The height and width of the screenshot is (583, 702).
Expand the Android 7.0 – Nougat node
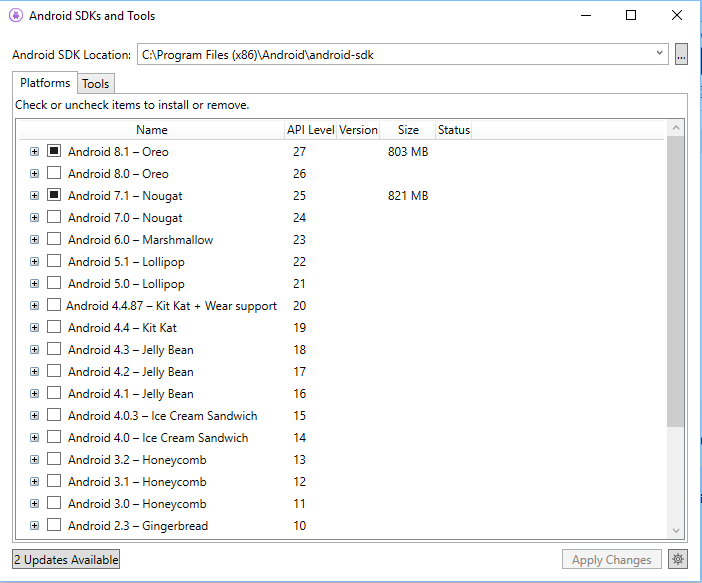coord(34,217)
